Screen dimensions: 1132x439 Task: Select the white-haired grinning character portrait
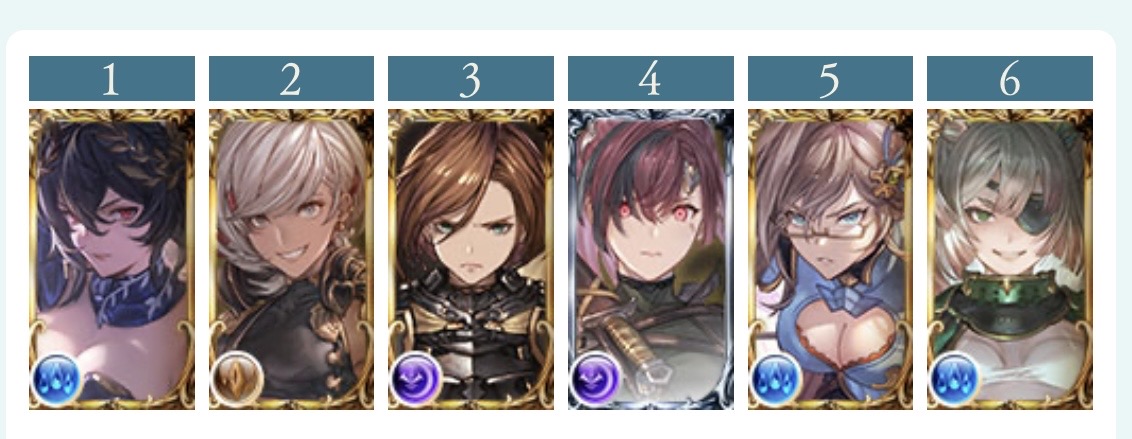292,259
